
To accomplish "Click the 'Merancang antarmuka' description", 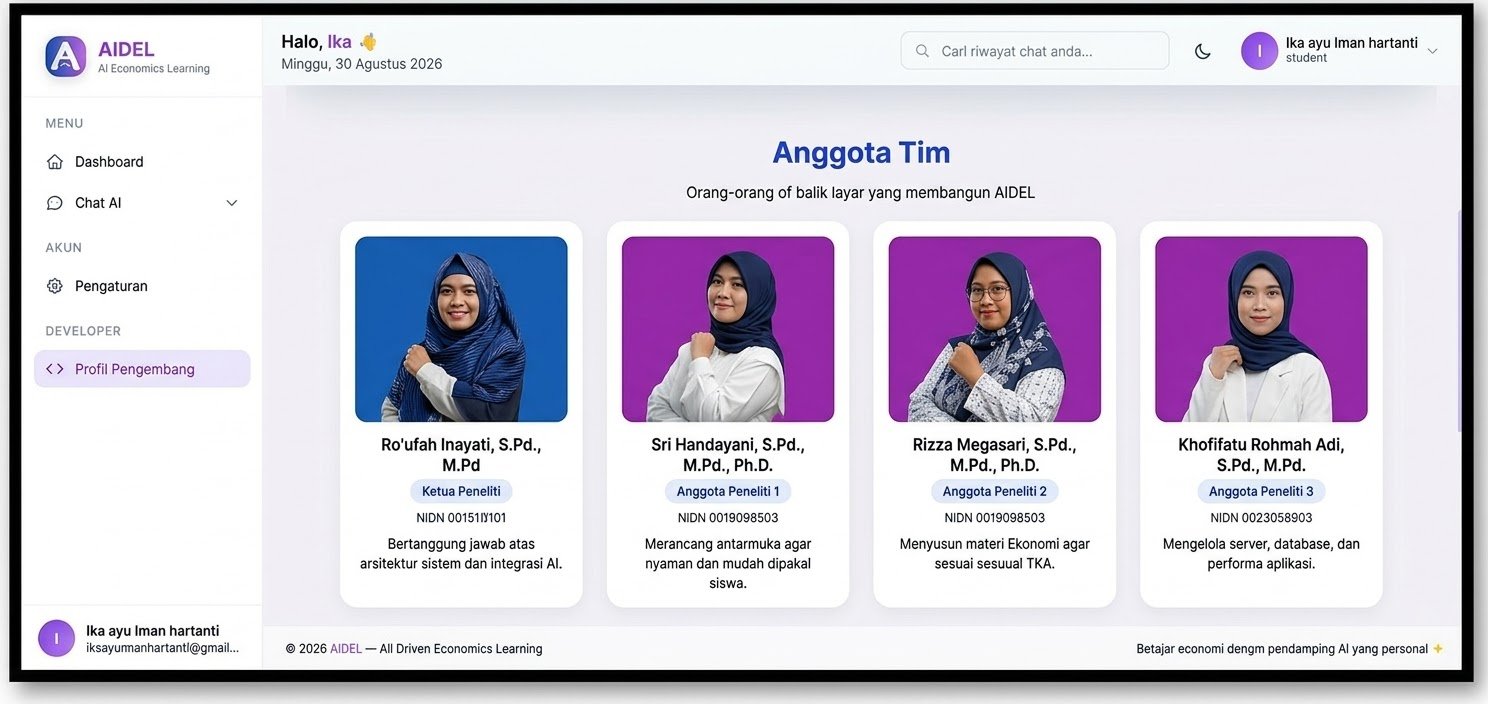I will 728,564.
